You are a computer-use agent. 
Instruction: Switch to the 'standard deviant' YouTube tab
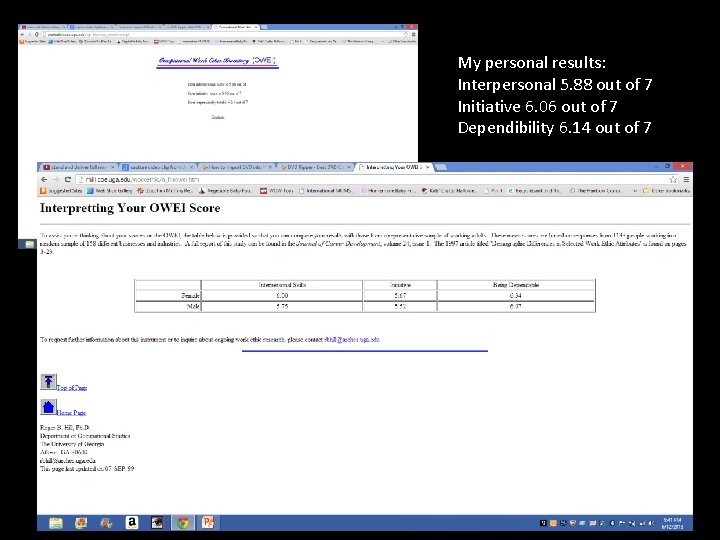pos(78,167)
